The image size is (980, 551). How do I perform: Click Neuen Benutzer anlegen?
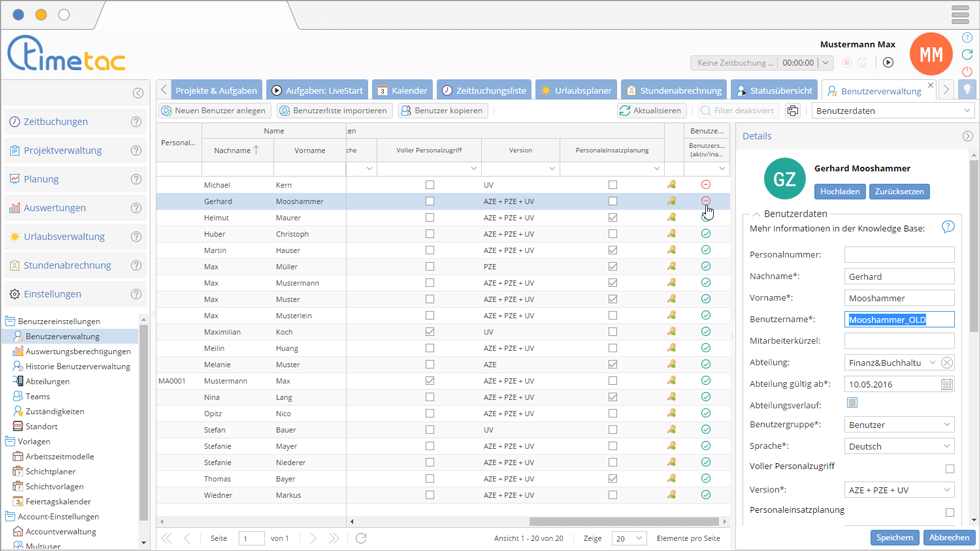click(x=214, y=111)
